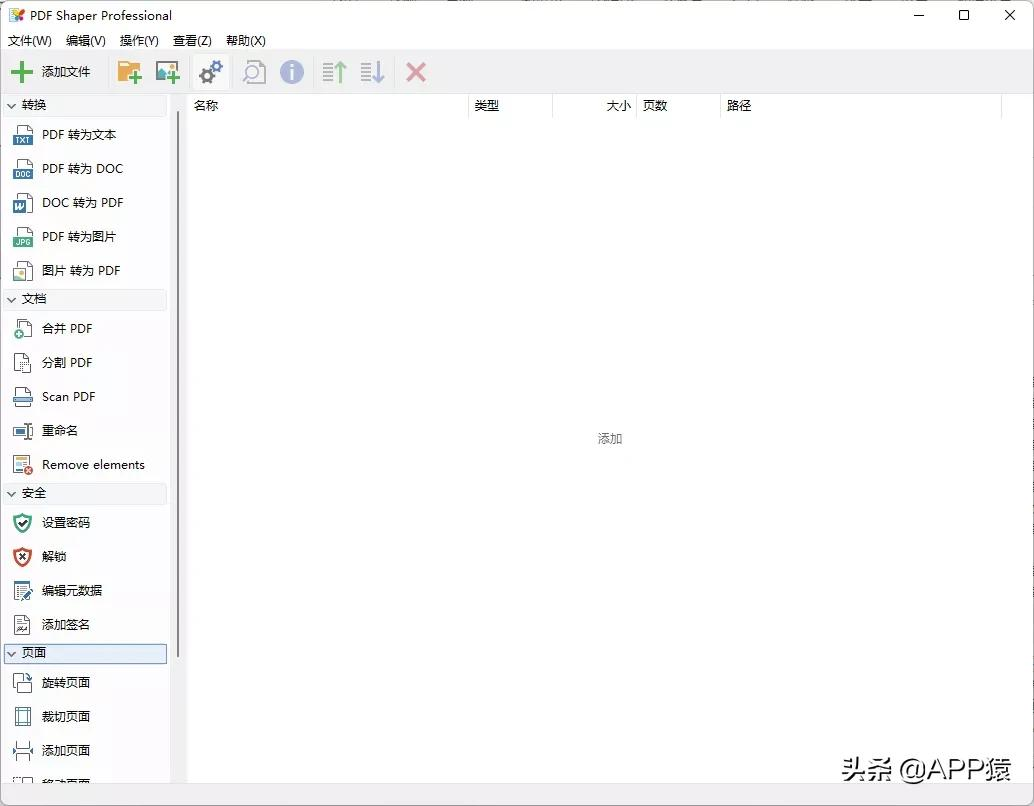Select the Remove elements tool
This screenshot has width=1034, height=806.
(92, 464)
